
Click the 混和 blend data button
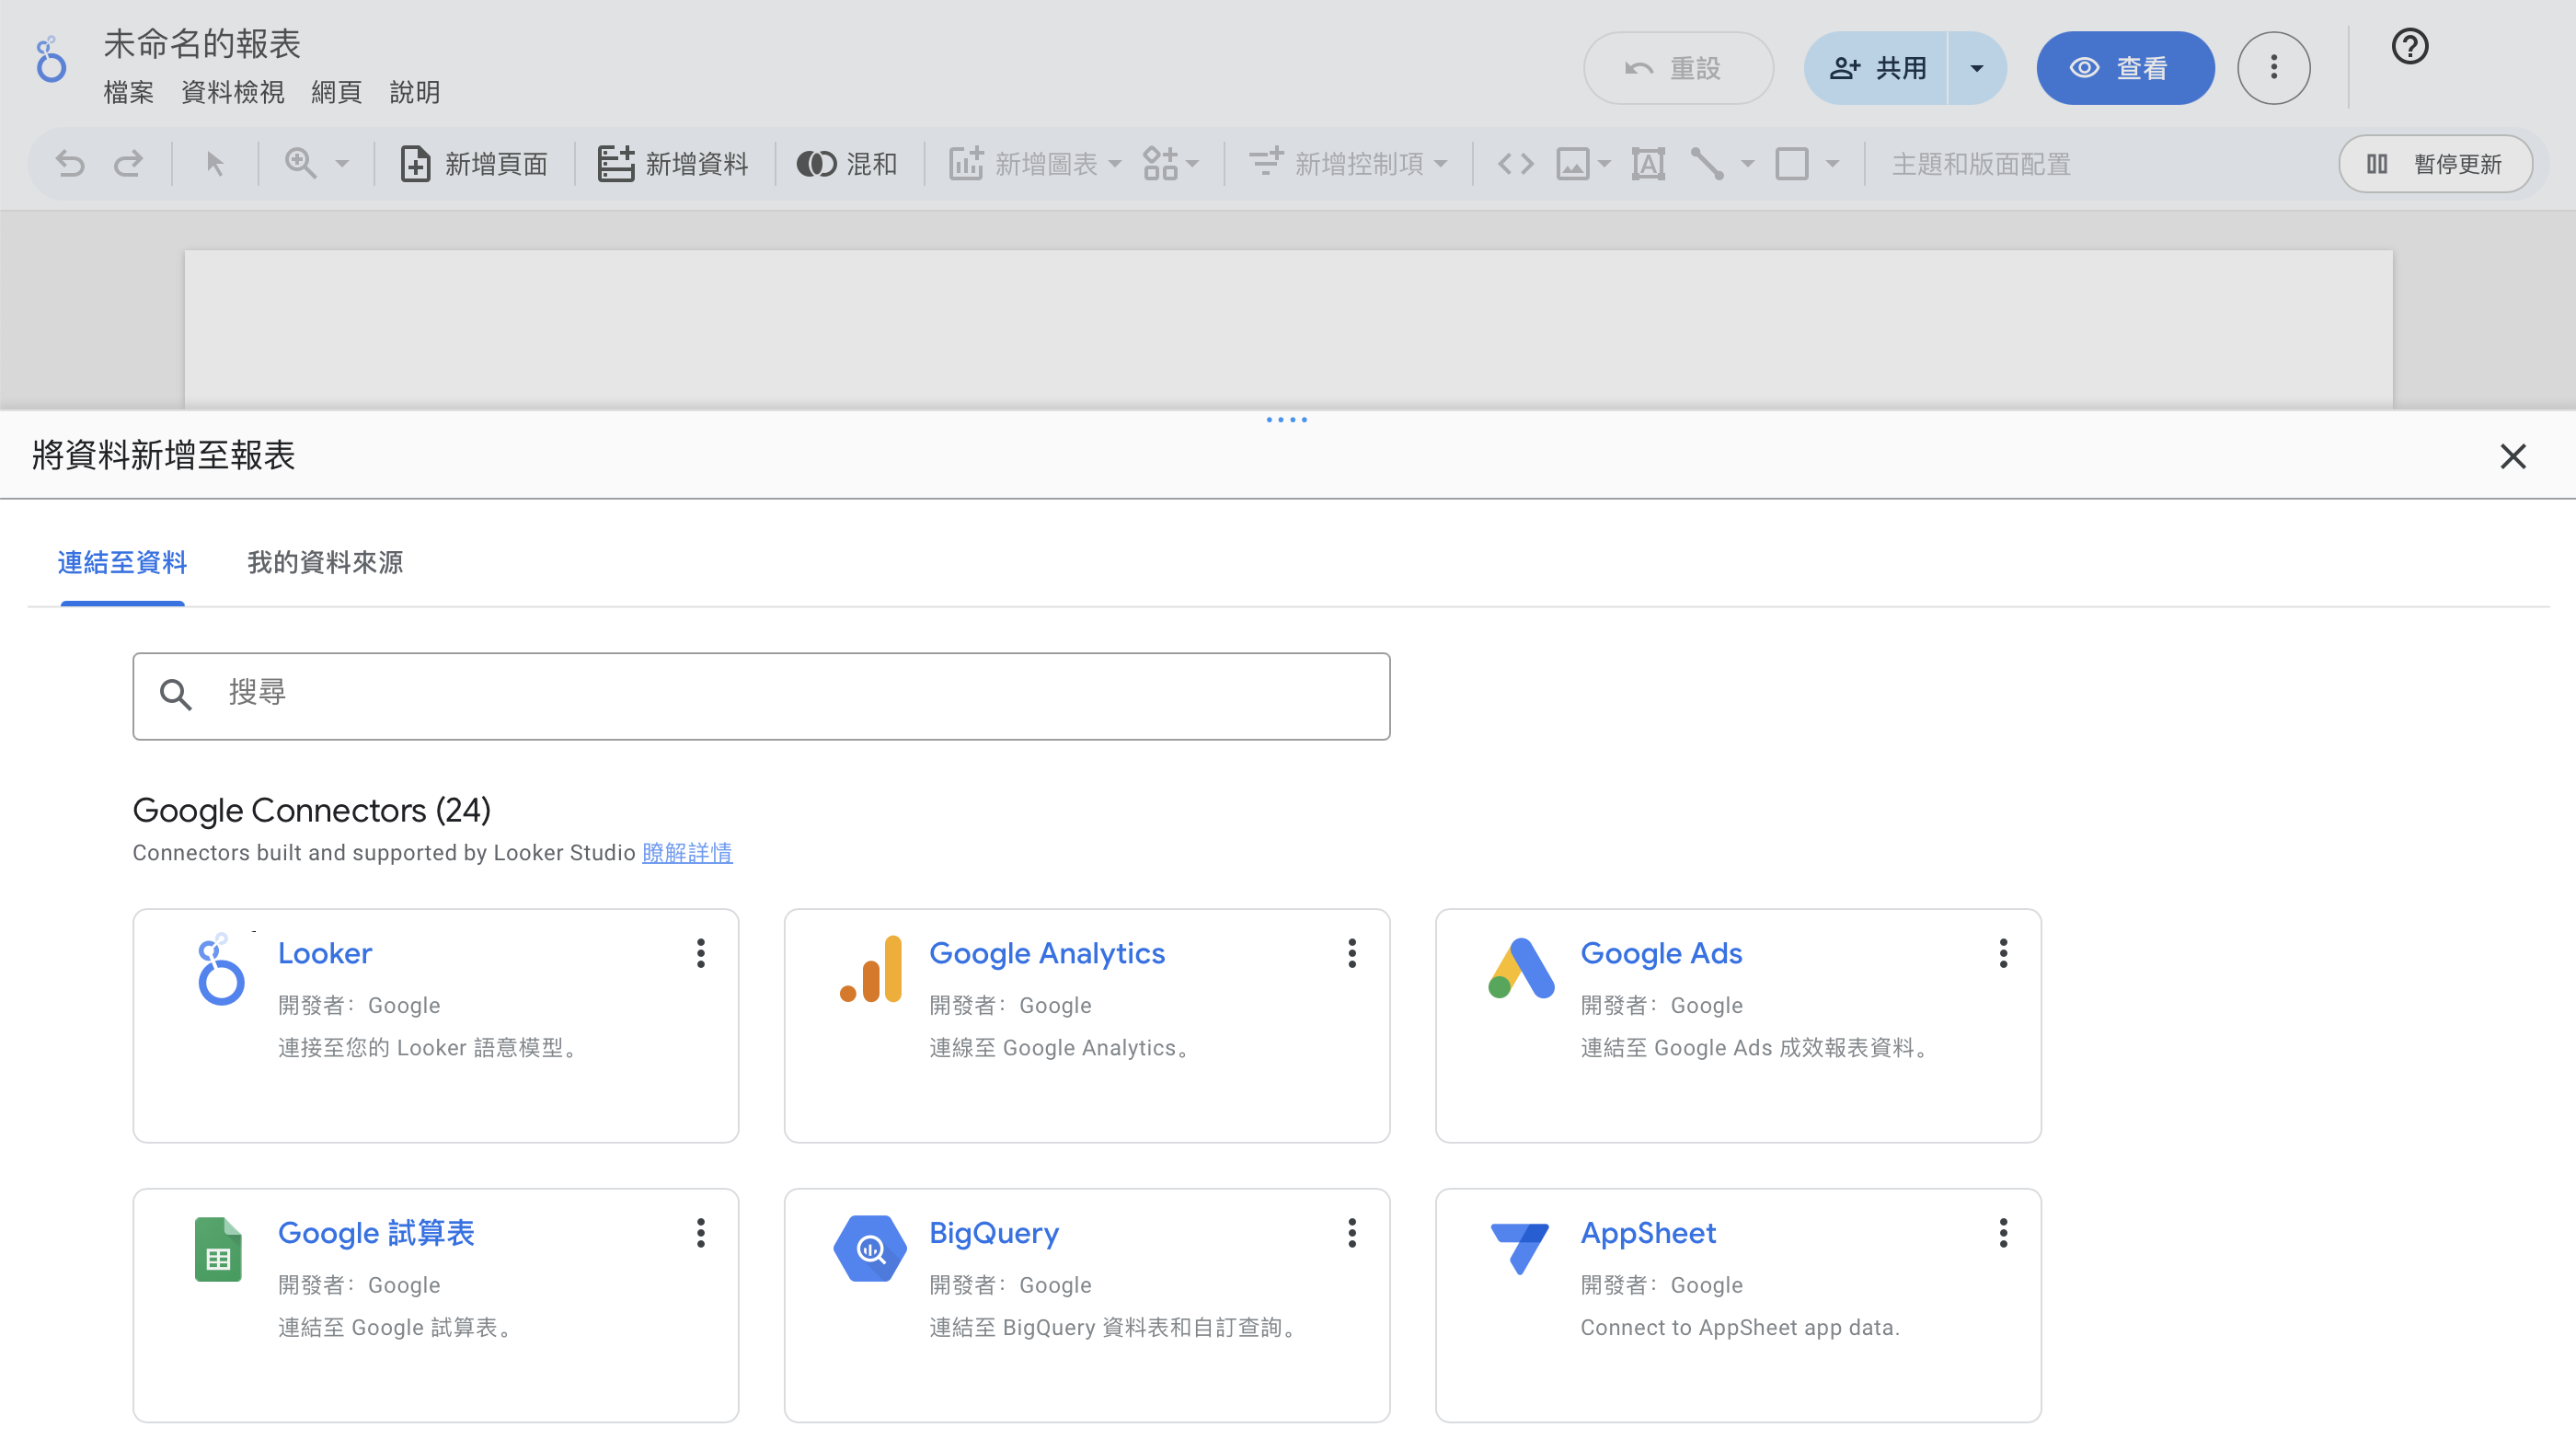point(847,163)
